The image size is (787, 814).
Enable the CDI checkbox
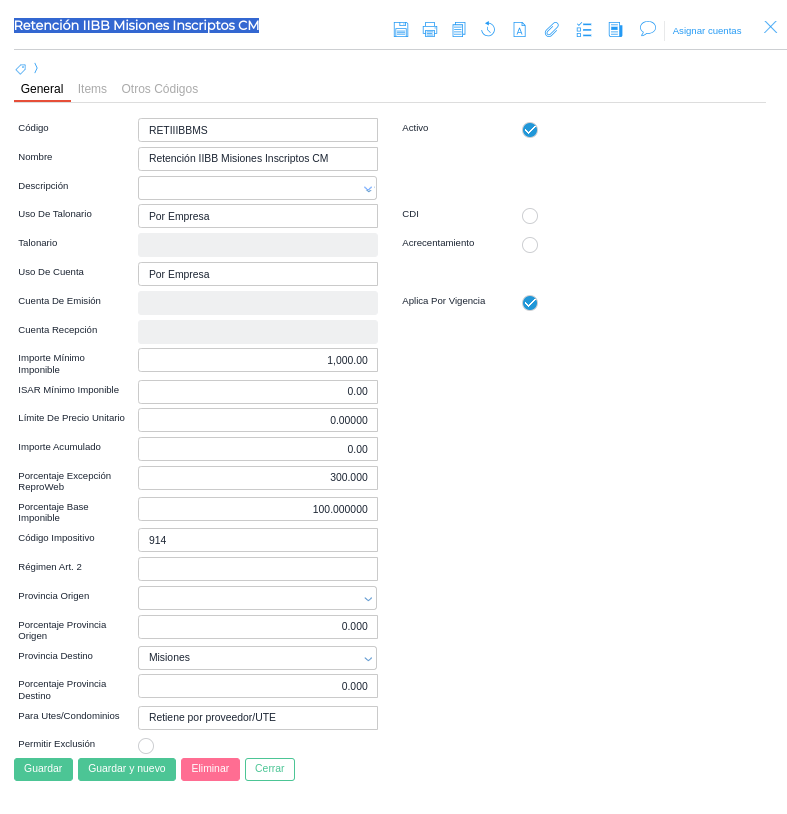[x=530, y=216]
